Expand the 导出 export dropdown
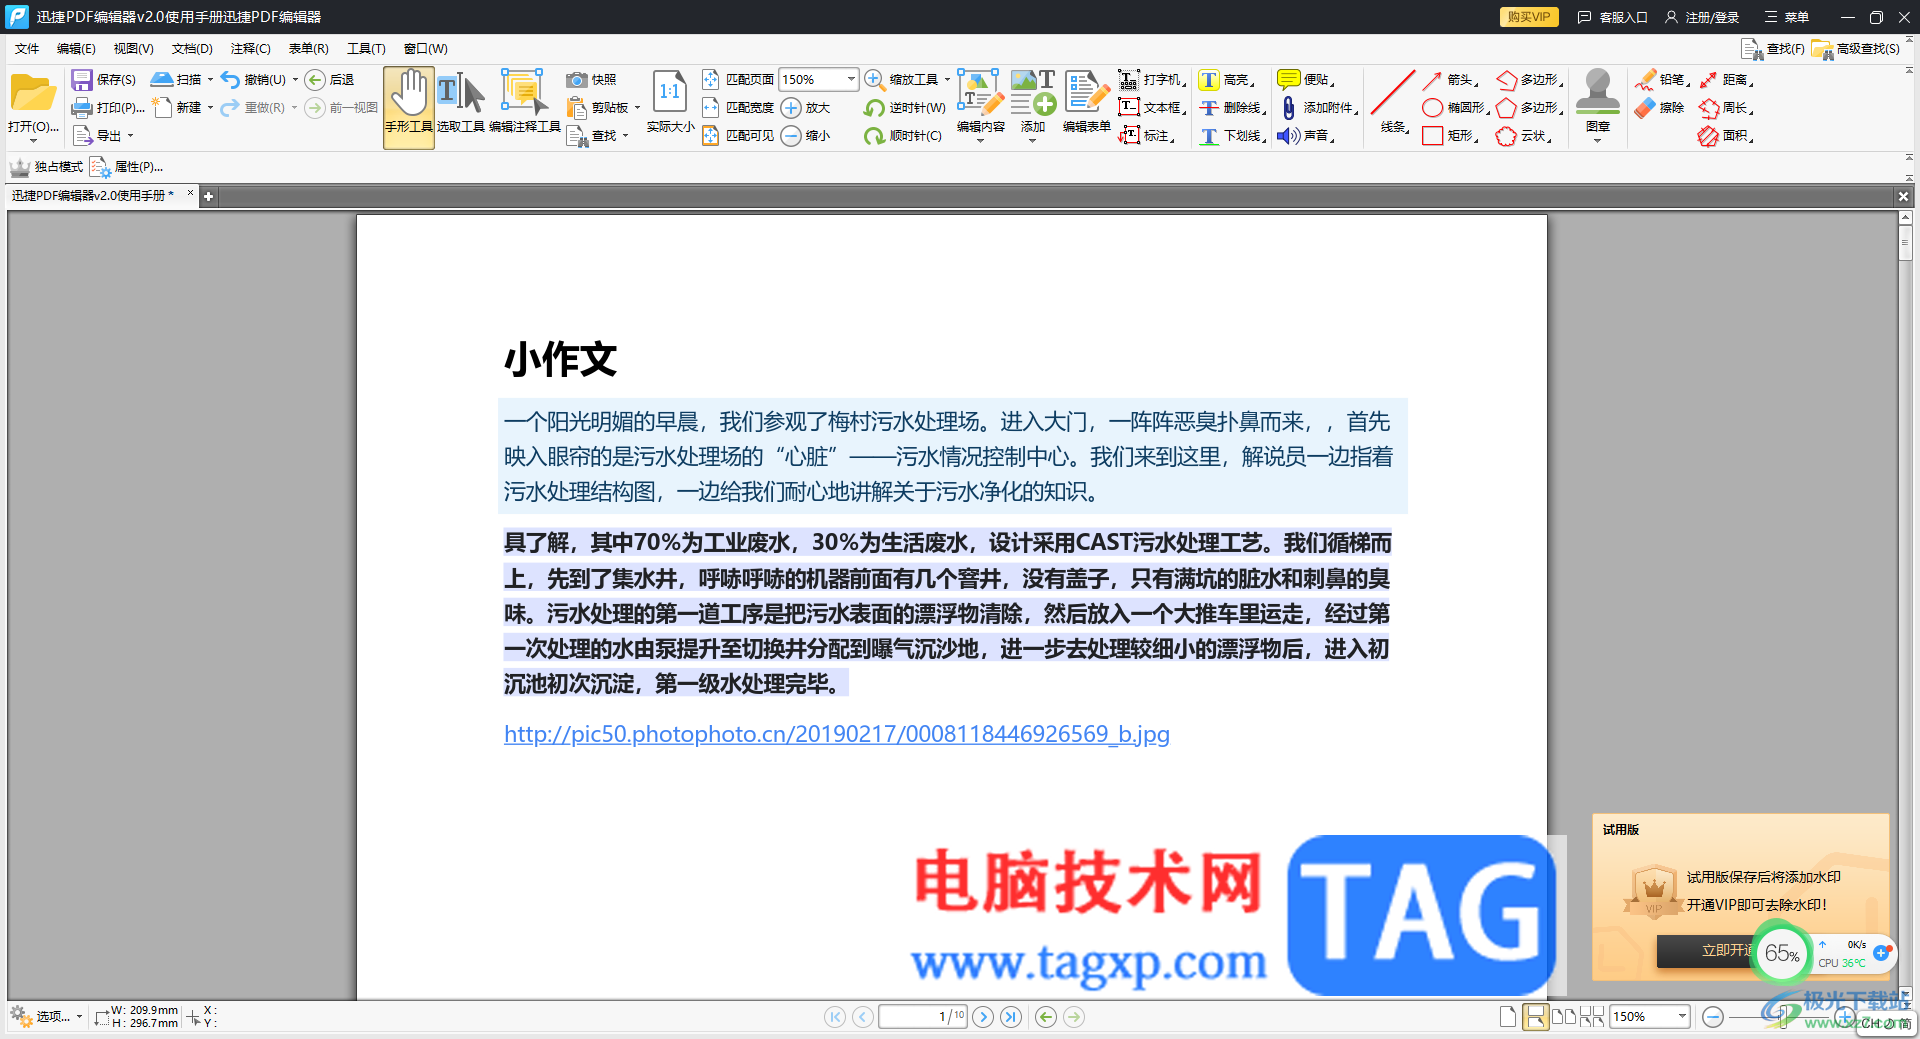The height and width of the screenshot is (1039, 1920). [x=130, y=136]
